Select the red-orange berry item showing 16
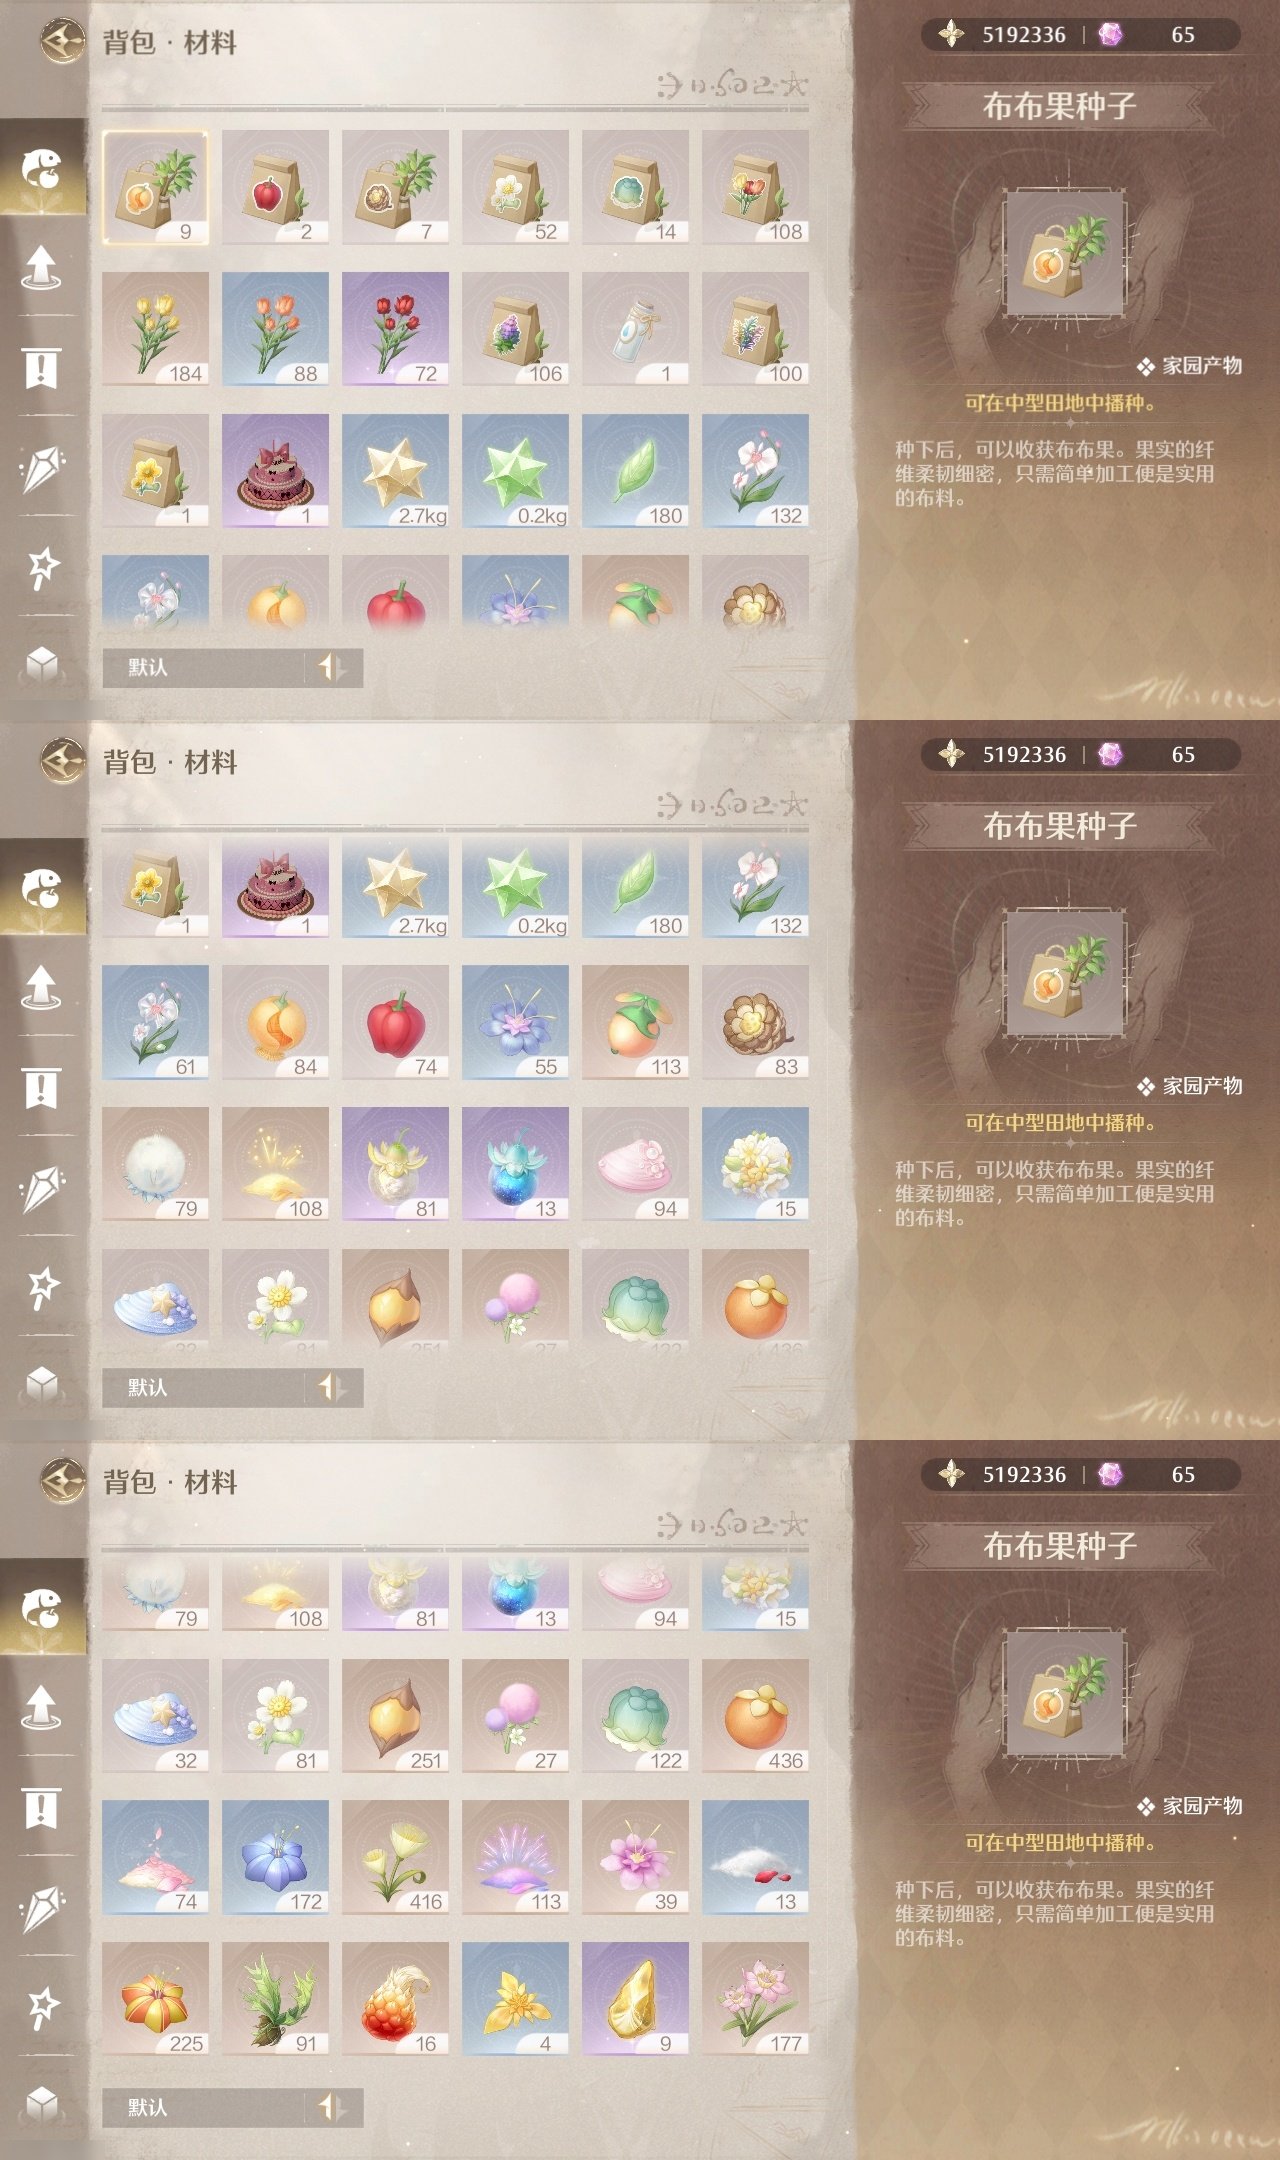The height and width of the screenshot is (2160, 1280). (395, 2000)
